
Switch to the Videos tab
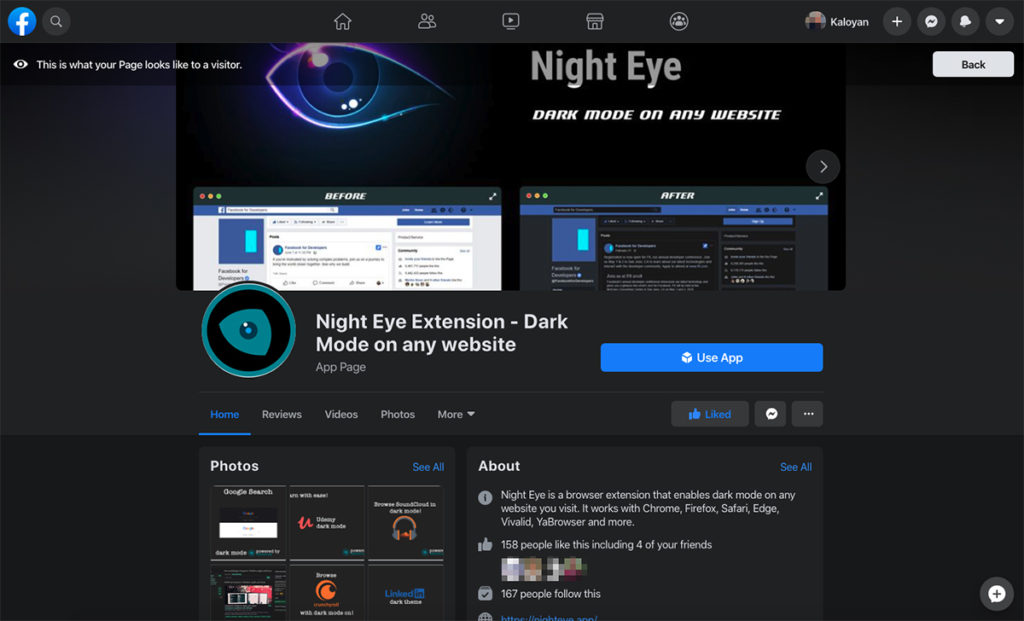click(x=341, y=414)
